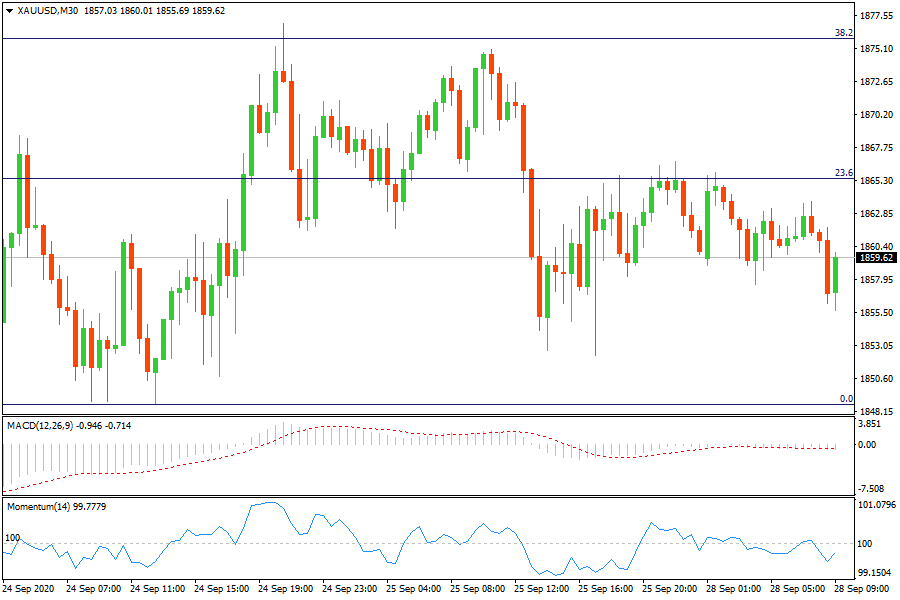Select the last green candle at right edge
900x600 pixels.
(x=835, y=275)
